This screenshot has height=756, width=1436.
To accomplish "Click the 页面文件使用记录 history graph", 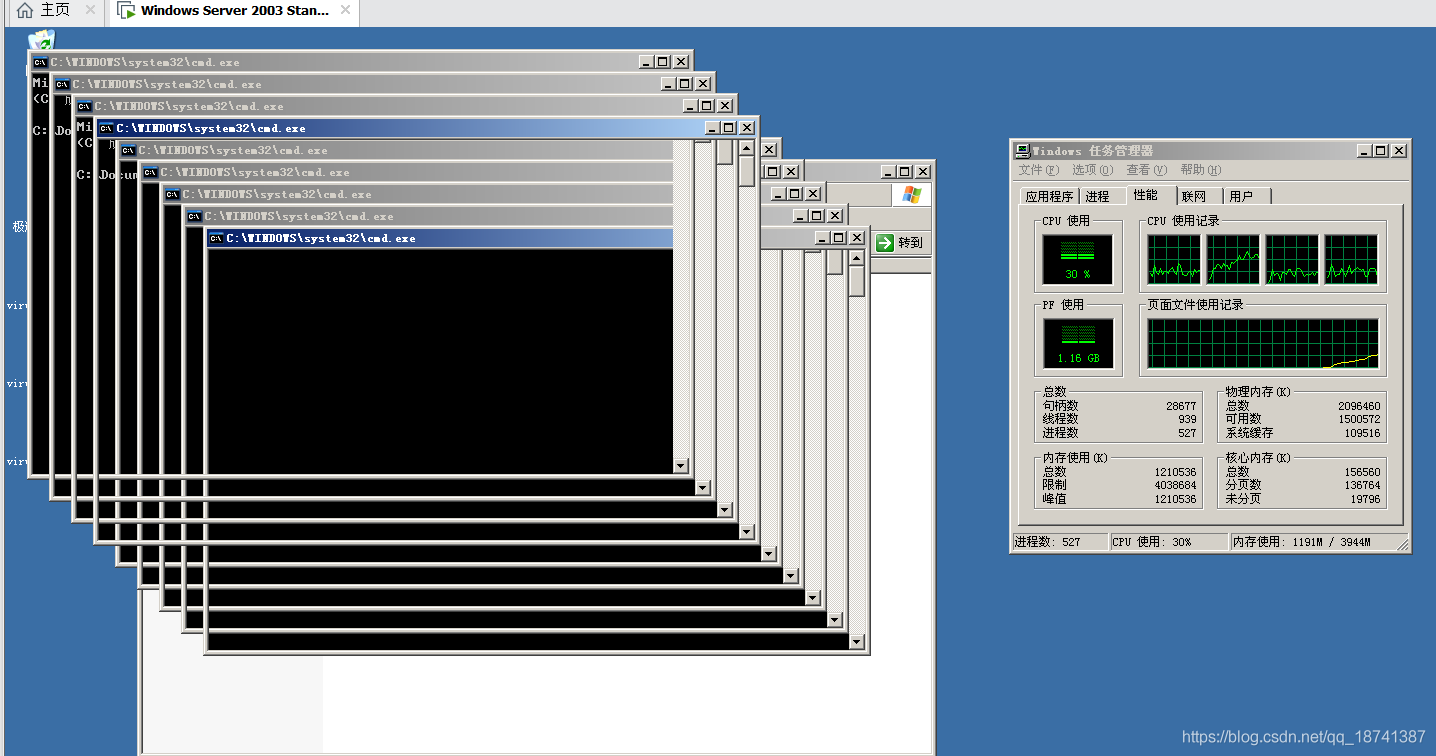I will pos(1262,343).
